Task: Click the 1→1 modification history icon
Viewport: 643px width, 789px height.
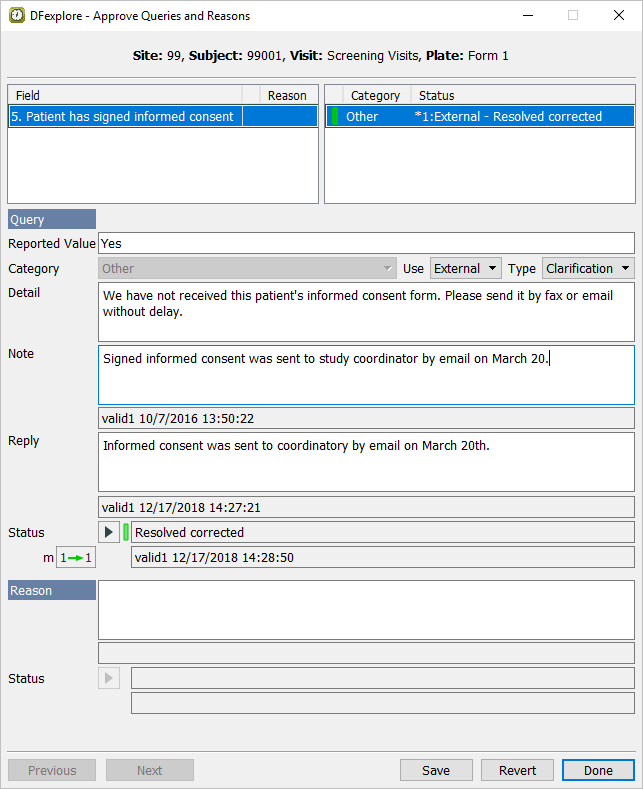Action: click(76, 557)
